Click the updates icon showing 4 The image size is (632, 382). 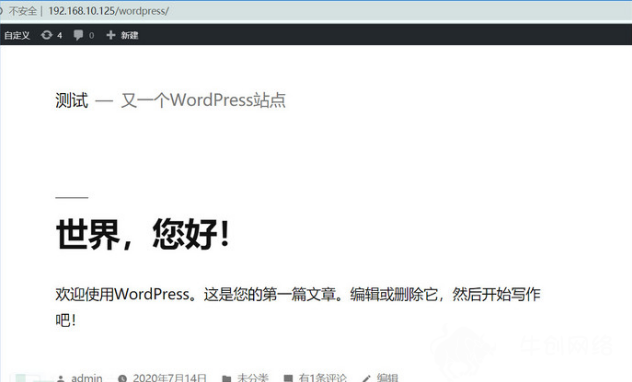(x=52, y=35)
